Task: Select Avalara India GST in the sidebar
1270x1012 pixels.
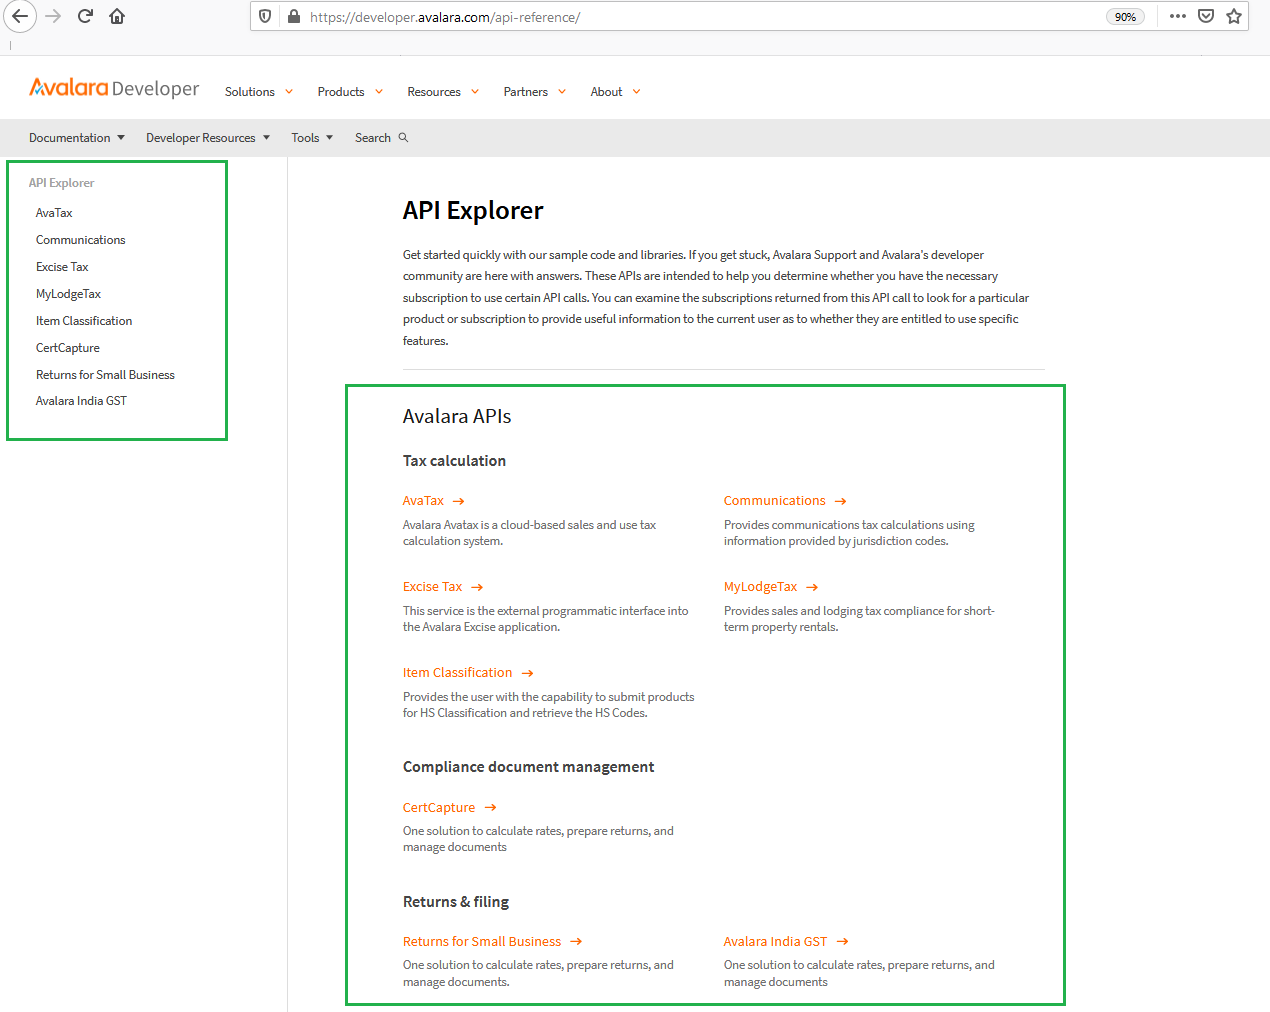Action: 81,401
